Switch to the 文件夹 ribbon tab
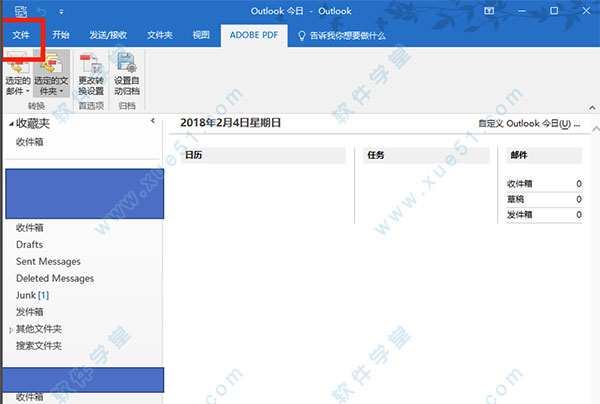This screenshot has height=404, width=600. (160, 35)
